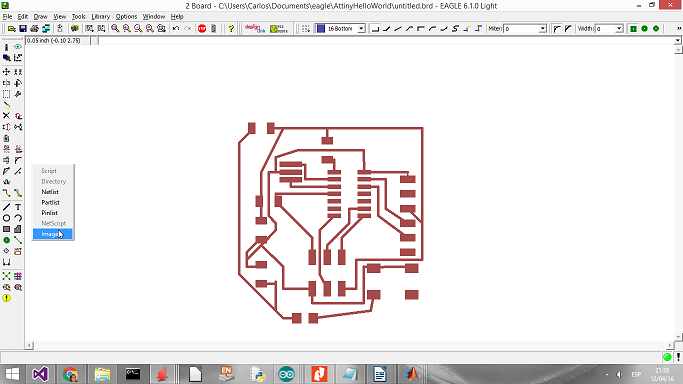Select the green Via tool

point(7,240)
